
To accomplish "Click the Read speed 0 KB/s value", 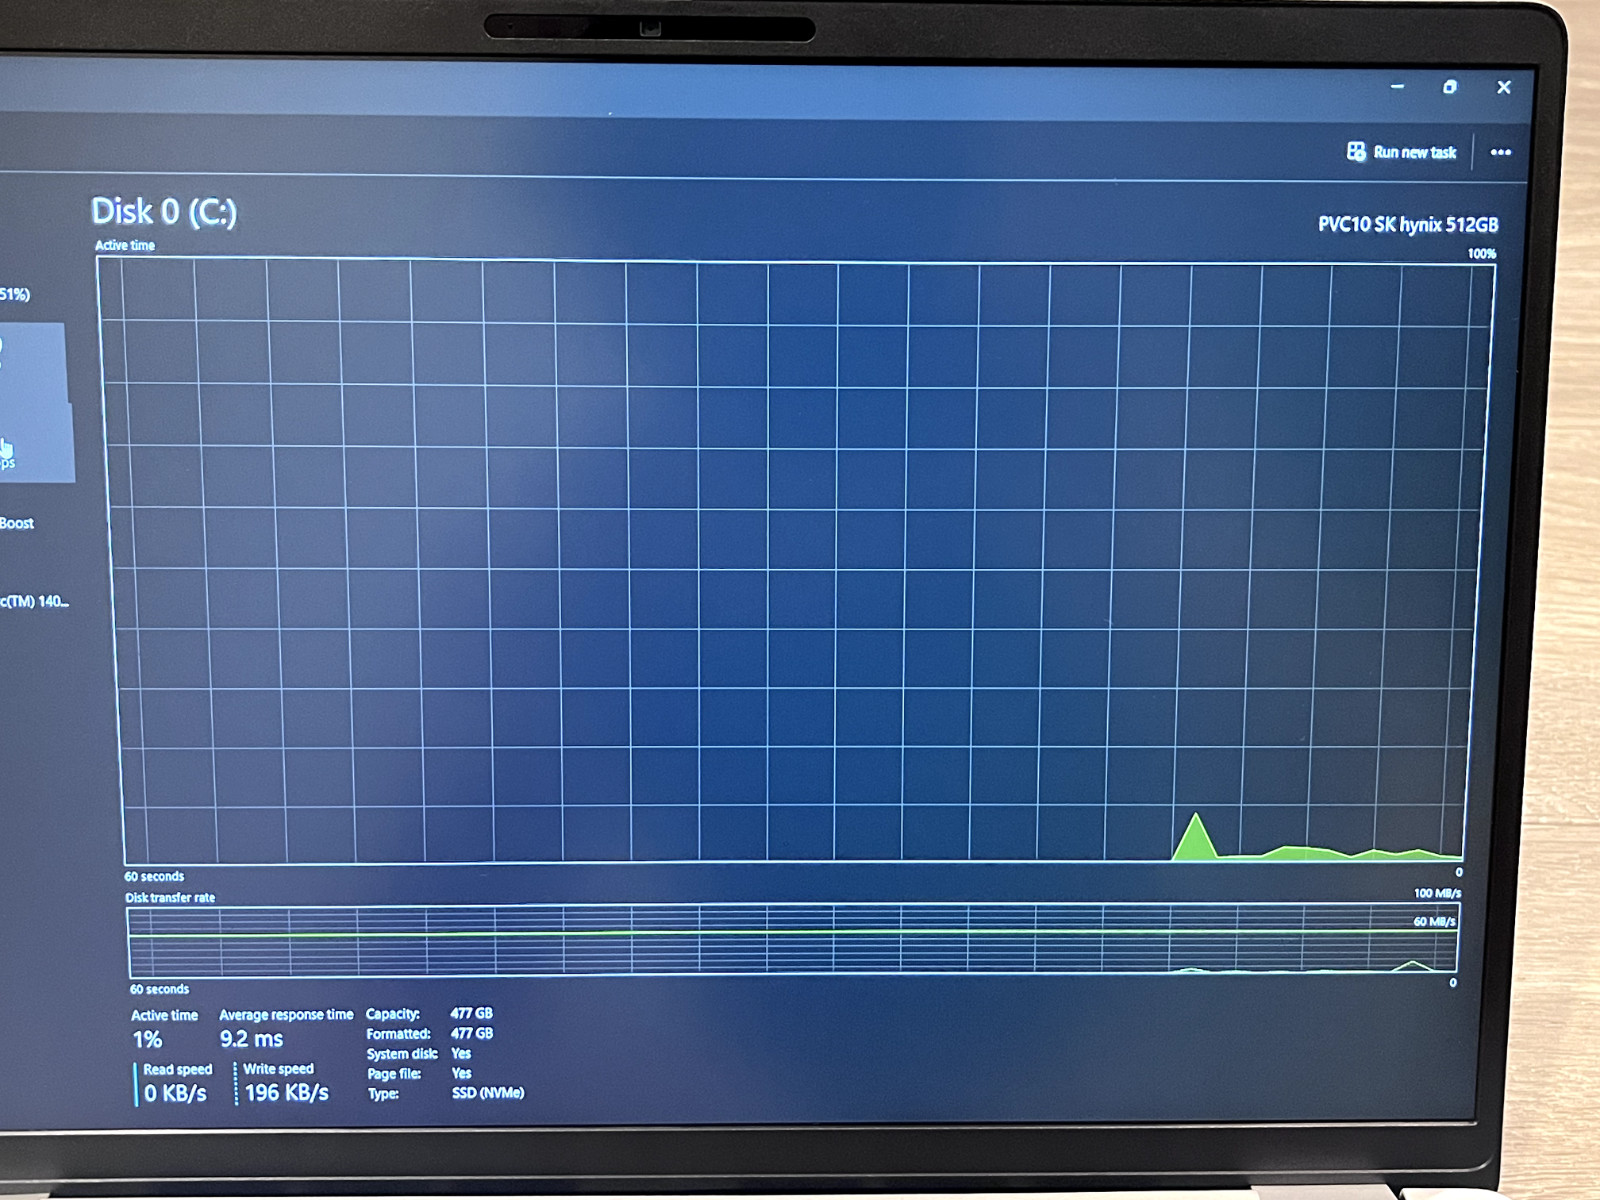I will pos(175,1093).
